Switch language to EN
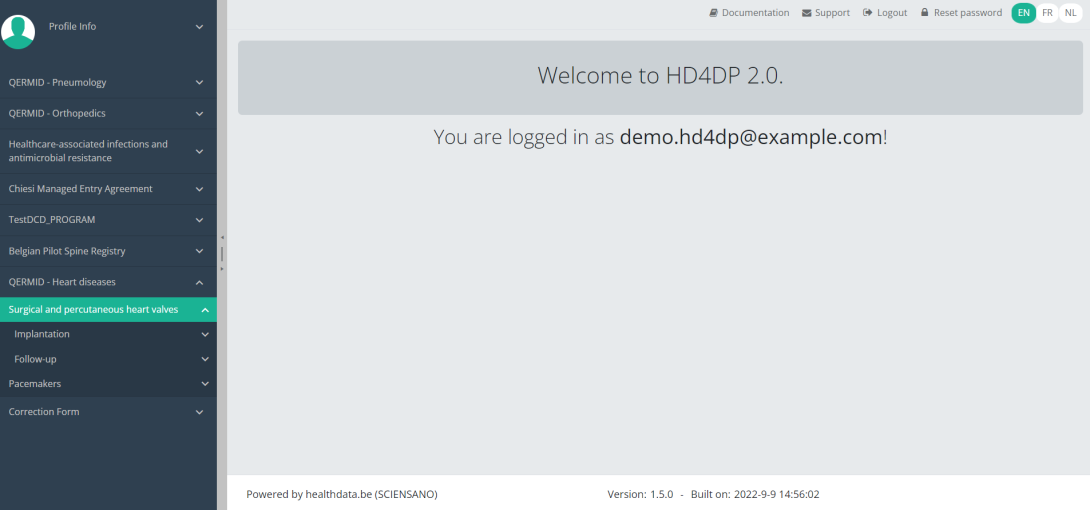The width and height of the screenshot is (1090, 510). 1023,13
